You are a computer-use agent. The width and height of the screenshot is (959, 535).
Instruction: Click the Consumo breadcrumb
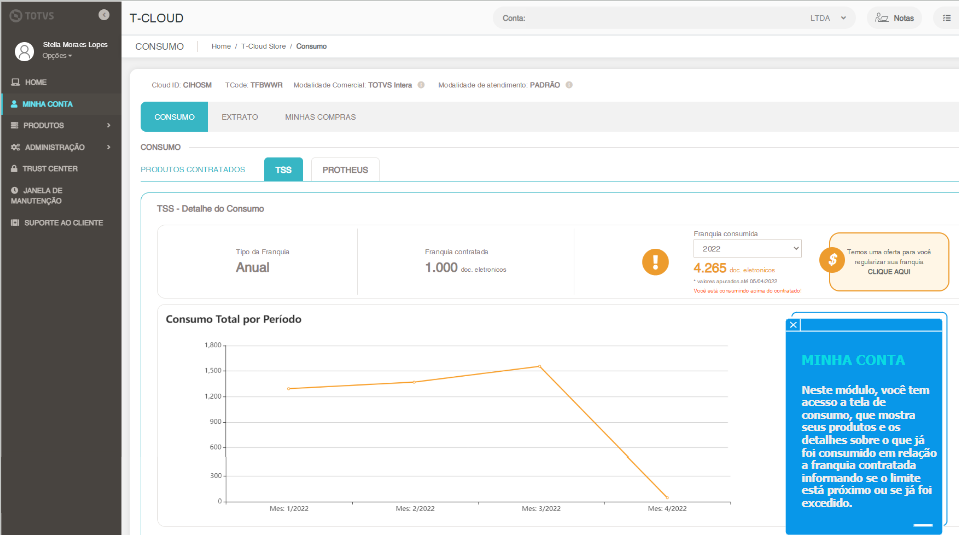click(311, 46)
